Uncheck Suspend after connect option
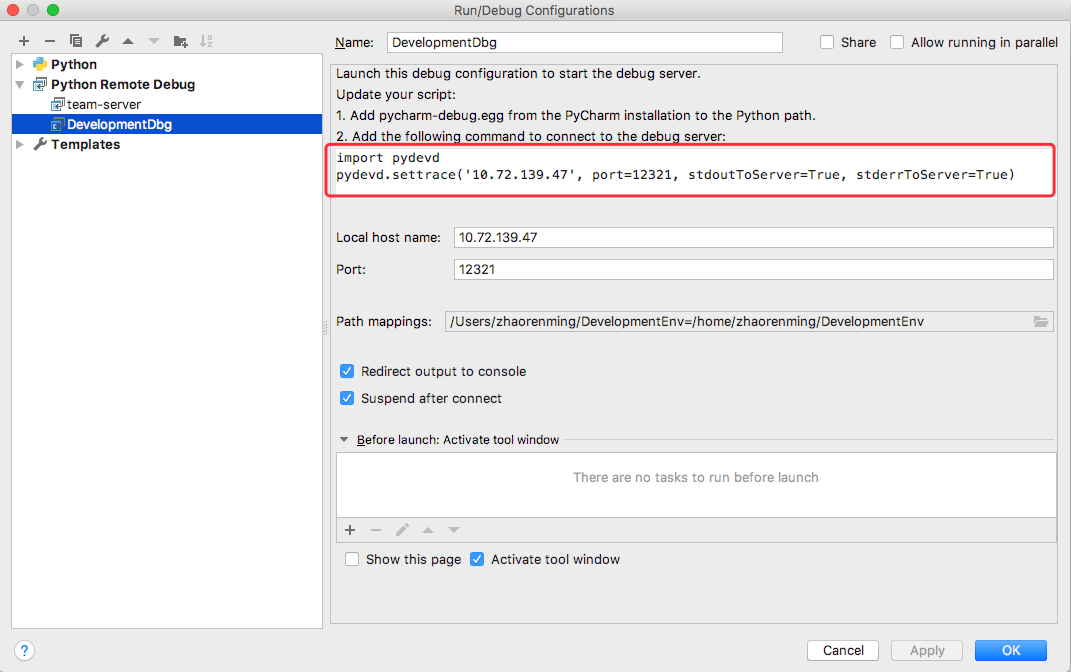This screenshot has width=1071, height=672. (x=347, y=398)
